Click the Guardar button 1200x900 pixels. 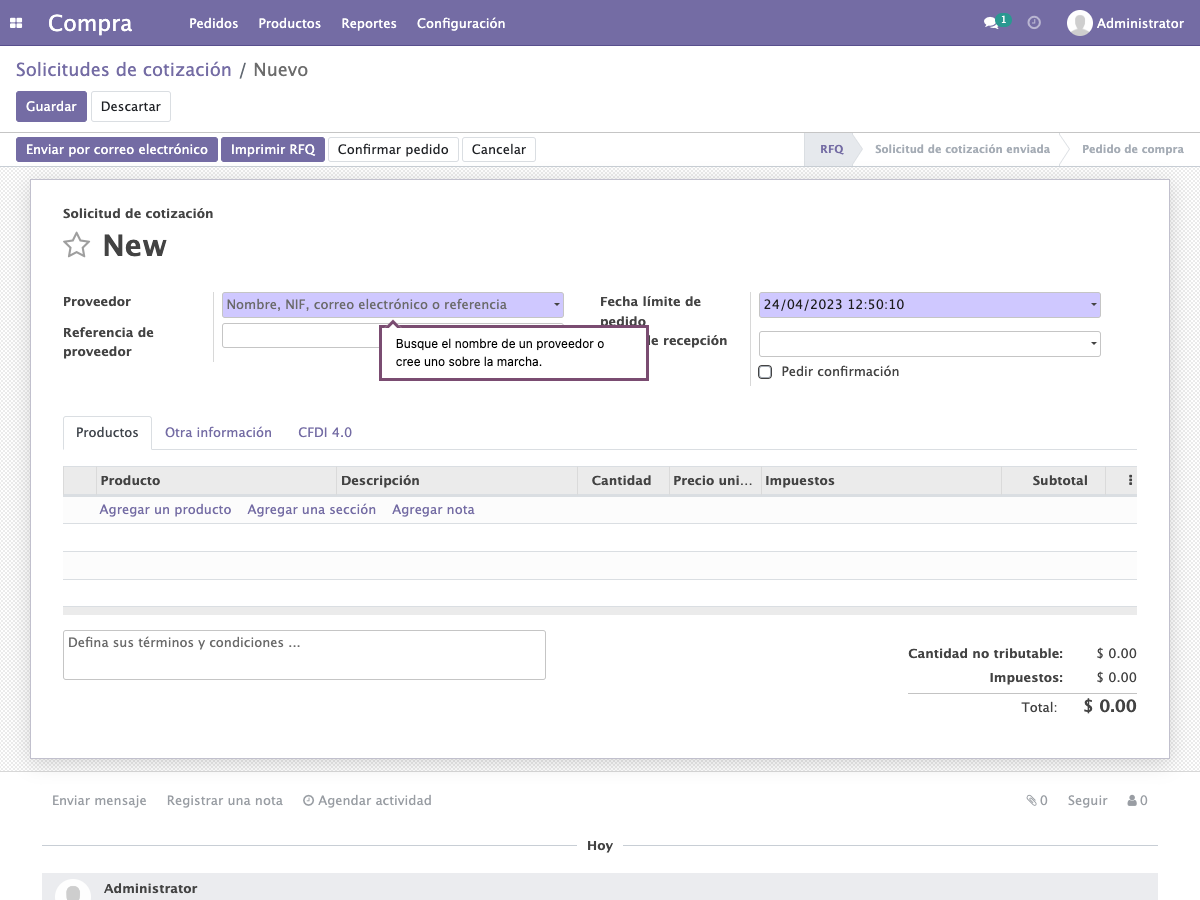[x=51, y=106]
